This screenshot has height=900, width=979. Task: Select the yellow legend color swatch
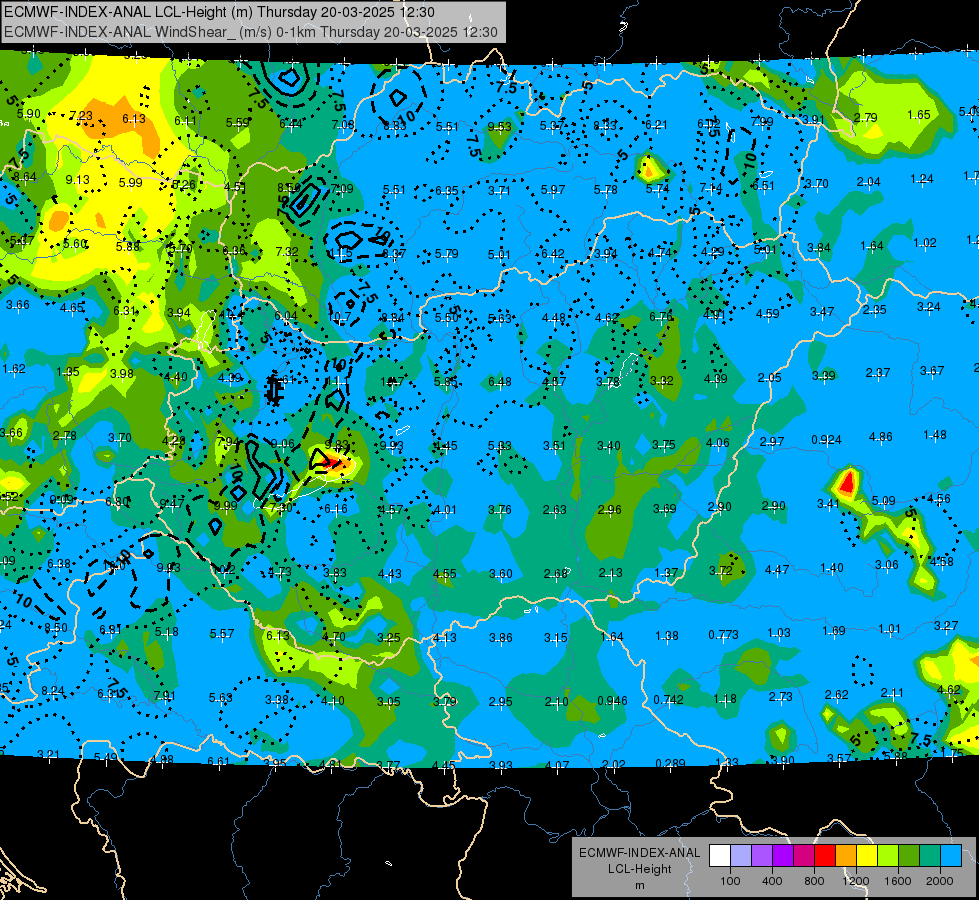click(867, 856)
